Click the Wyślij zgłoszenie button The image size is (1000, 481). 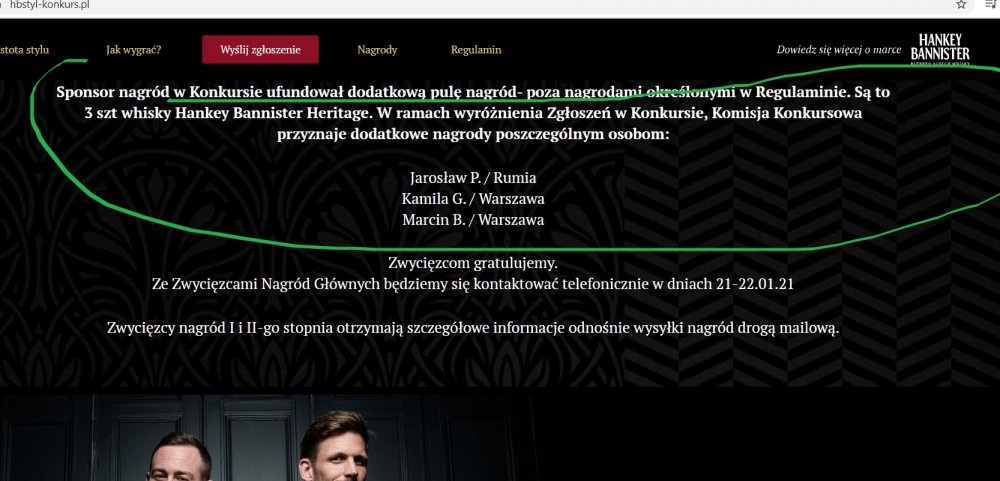[260, 49]
